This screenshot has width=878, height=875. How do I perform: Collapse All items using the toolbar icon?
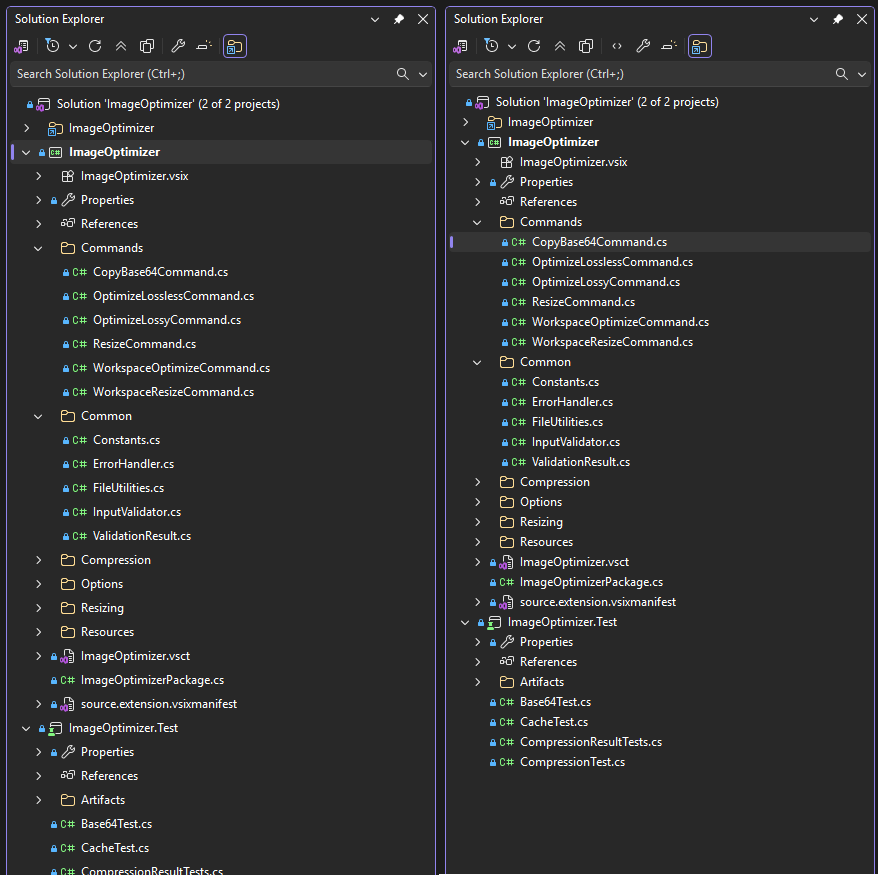click(120, 46)
